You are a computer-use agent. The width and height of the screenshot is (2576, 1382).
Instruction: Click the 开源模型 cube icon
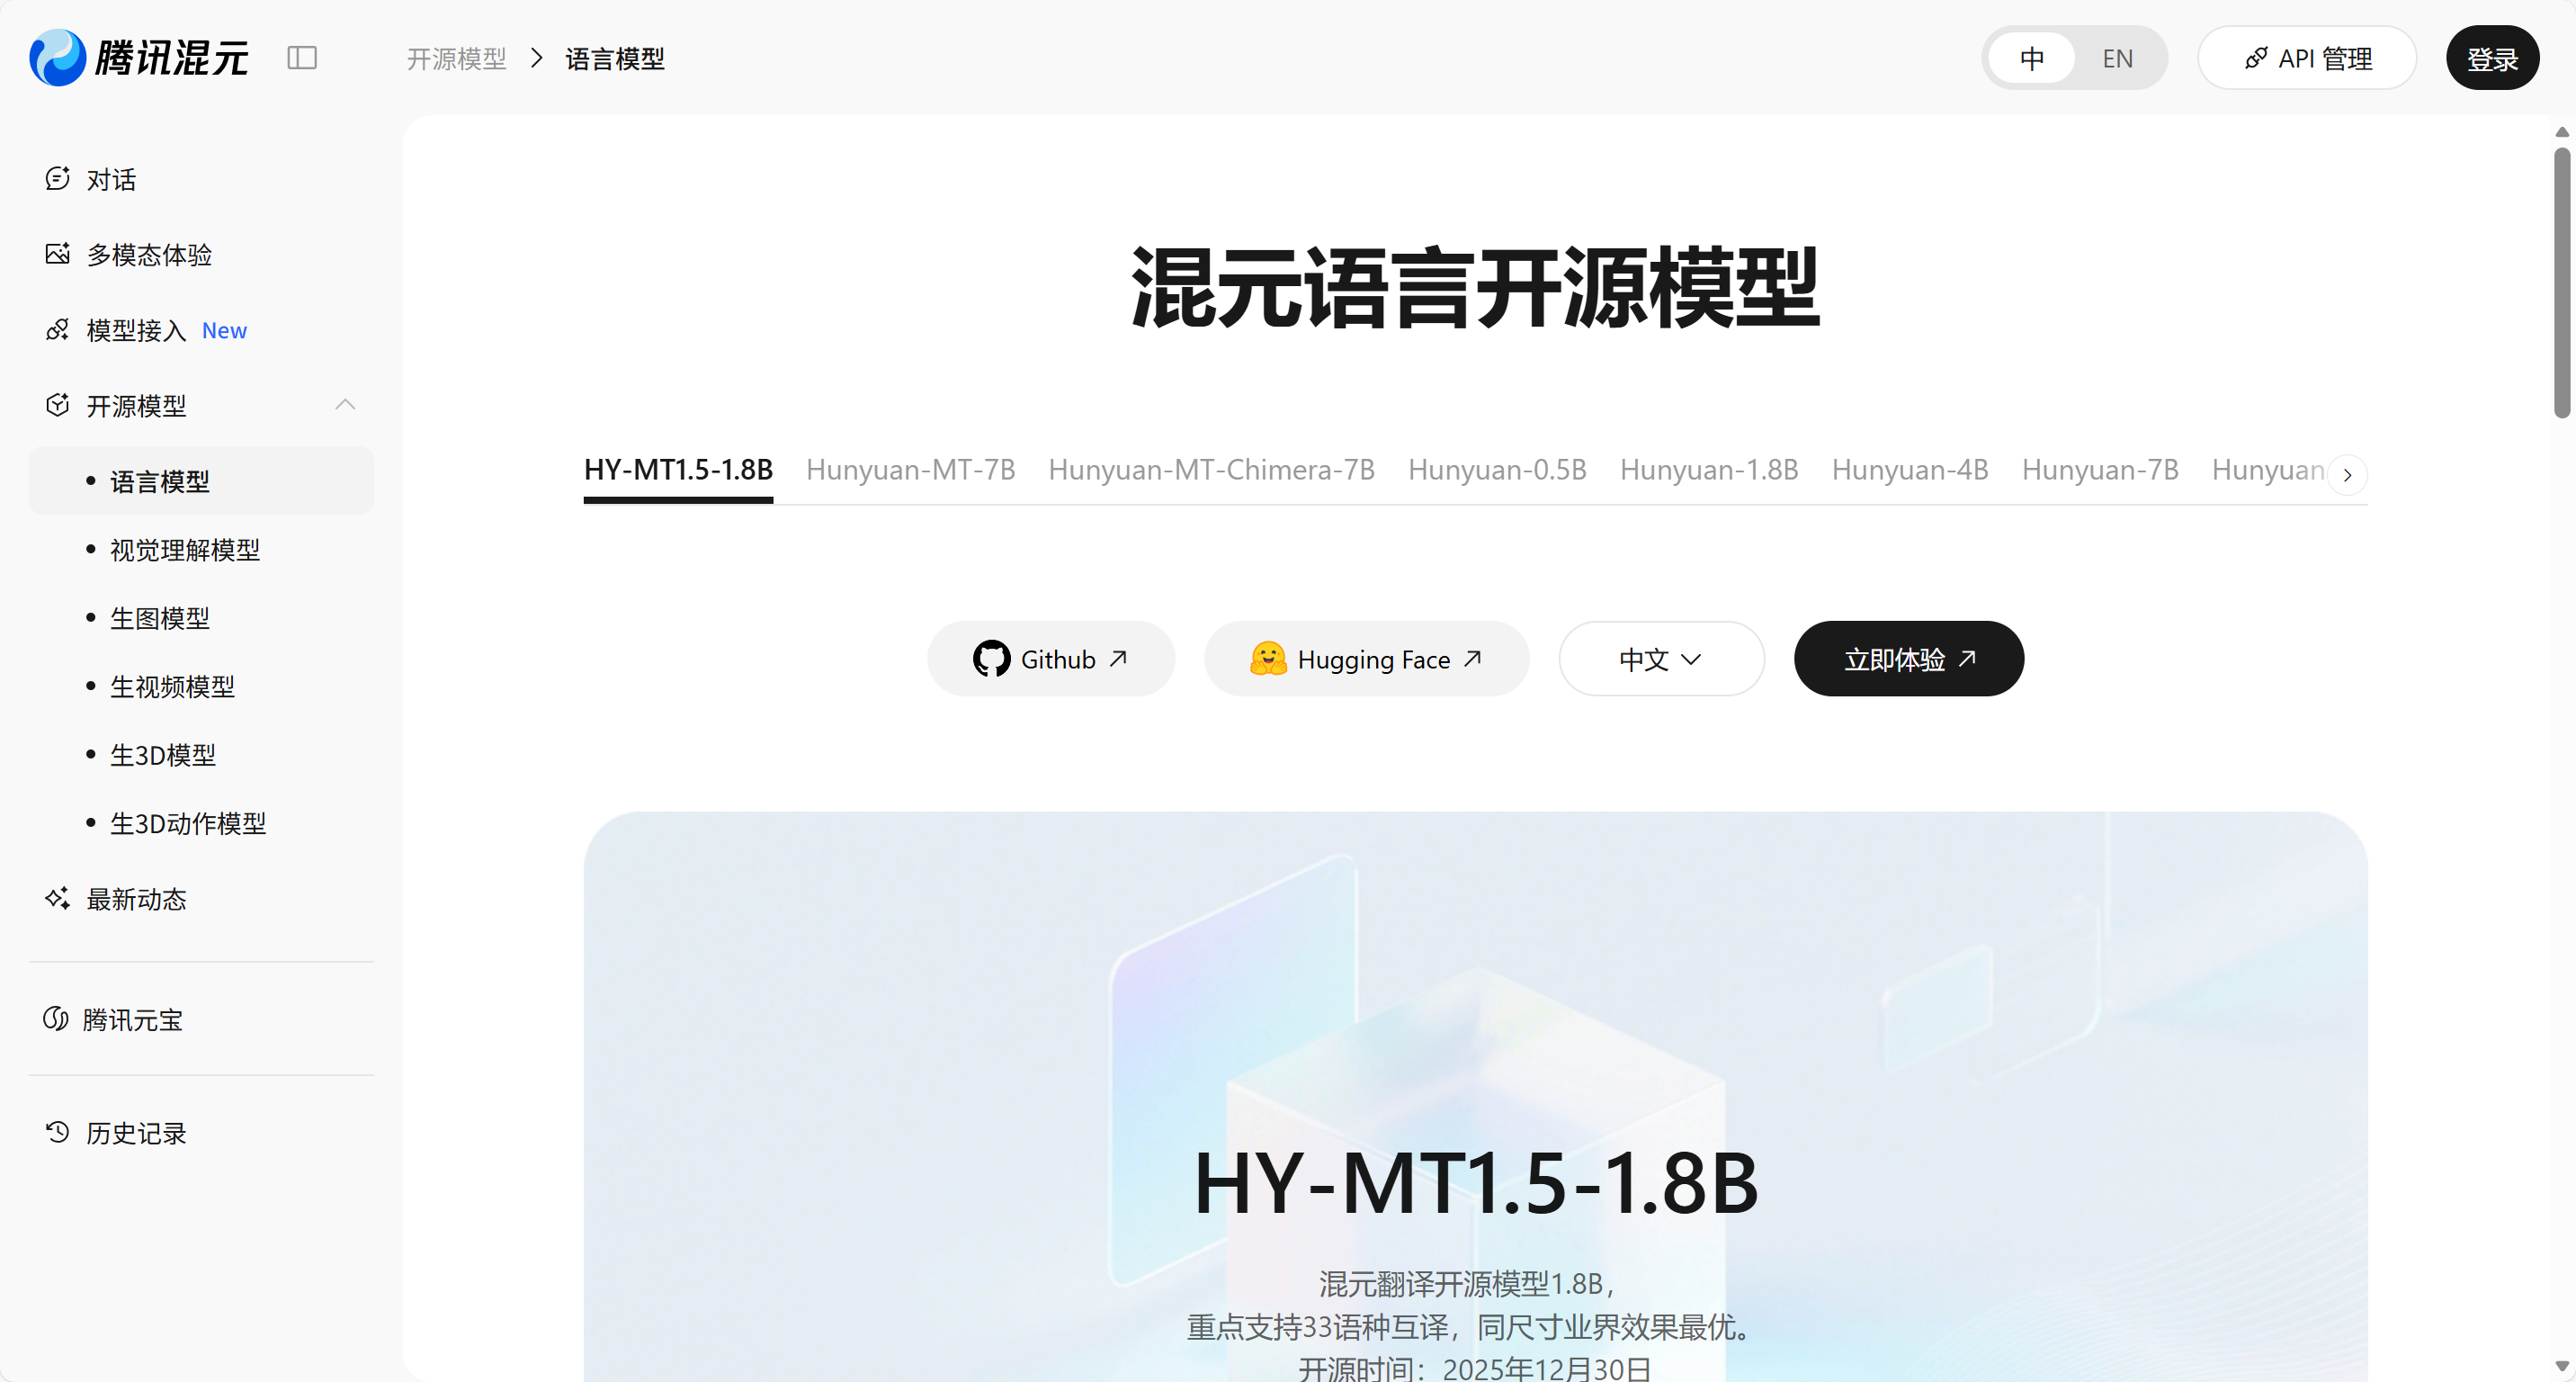[x=58, y=405]
